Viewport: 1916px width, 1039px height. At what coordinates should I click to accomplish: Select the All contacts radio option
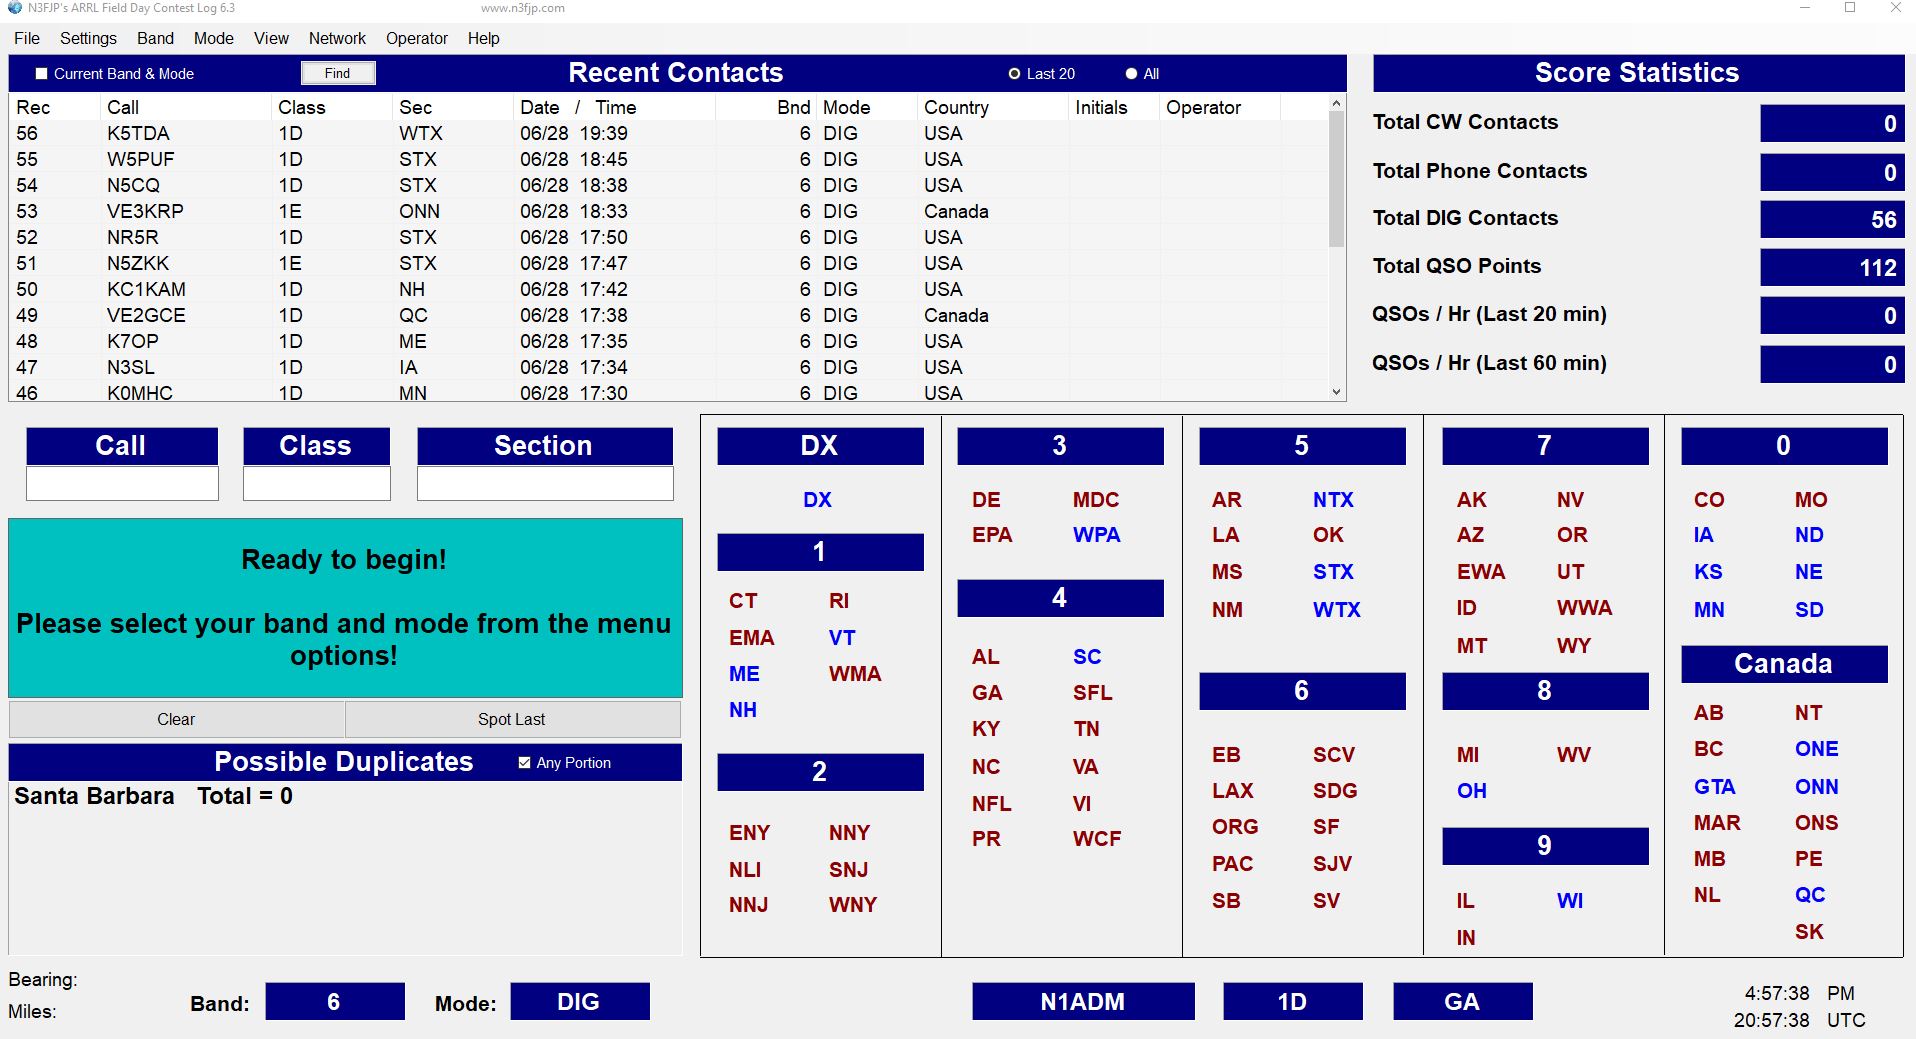1131,74
